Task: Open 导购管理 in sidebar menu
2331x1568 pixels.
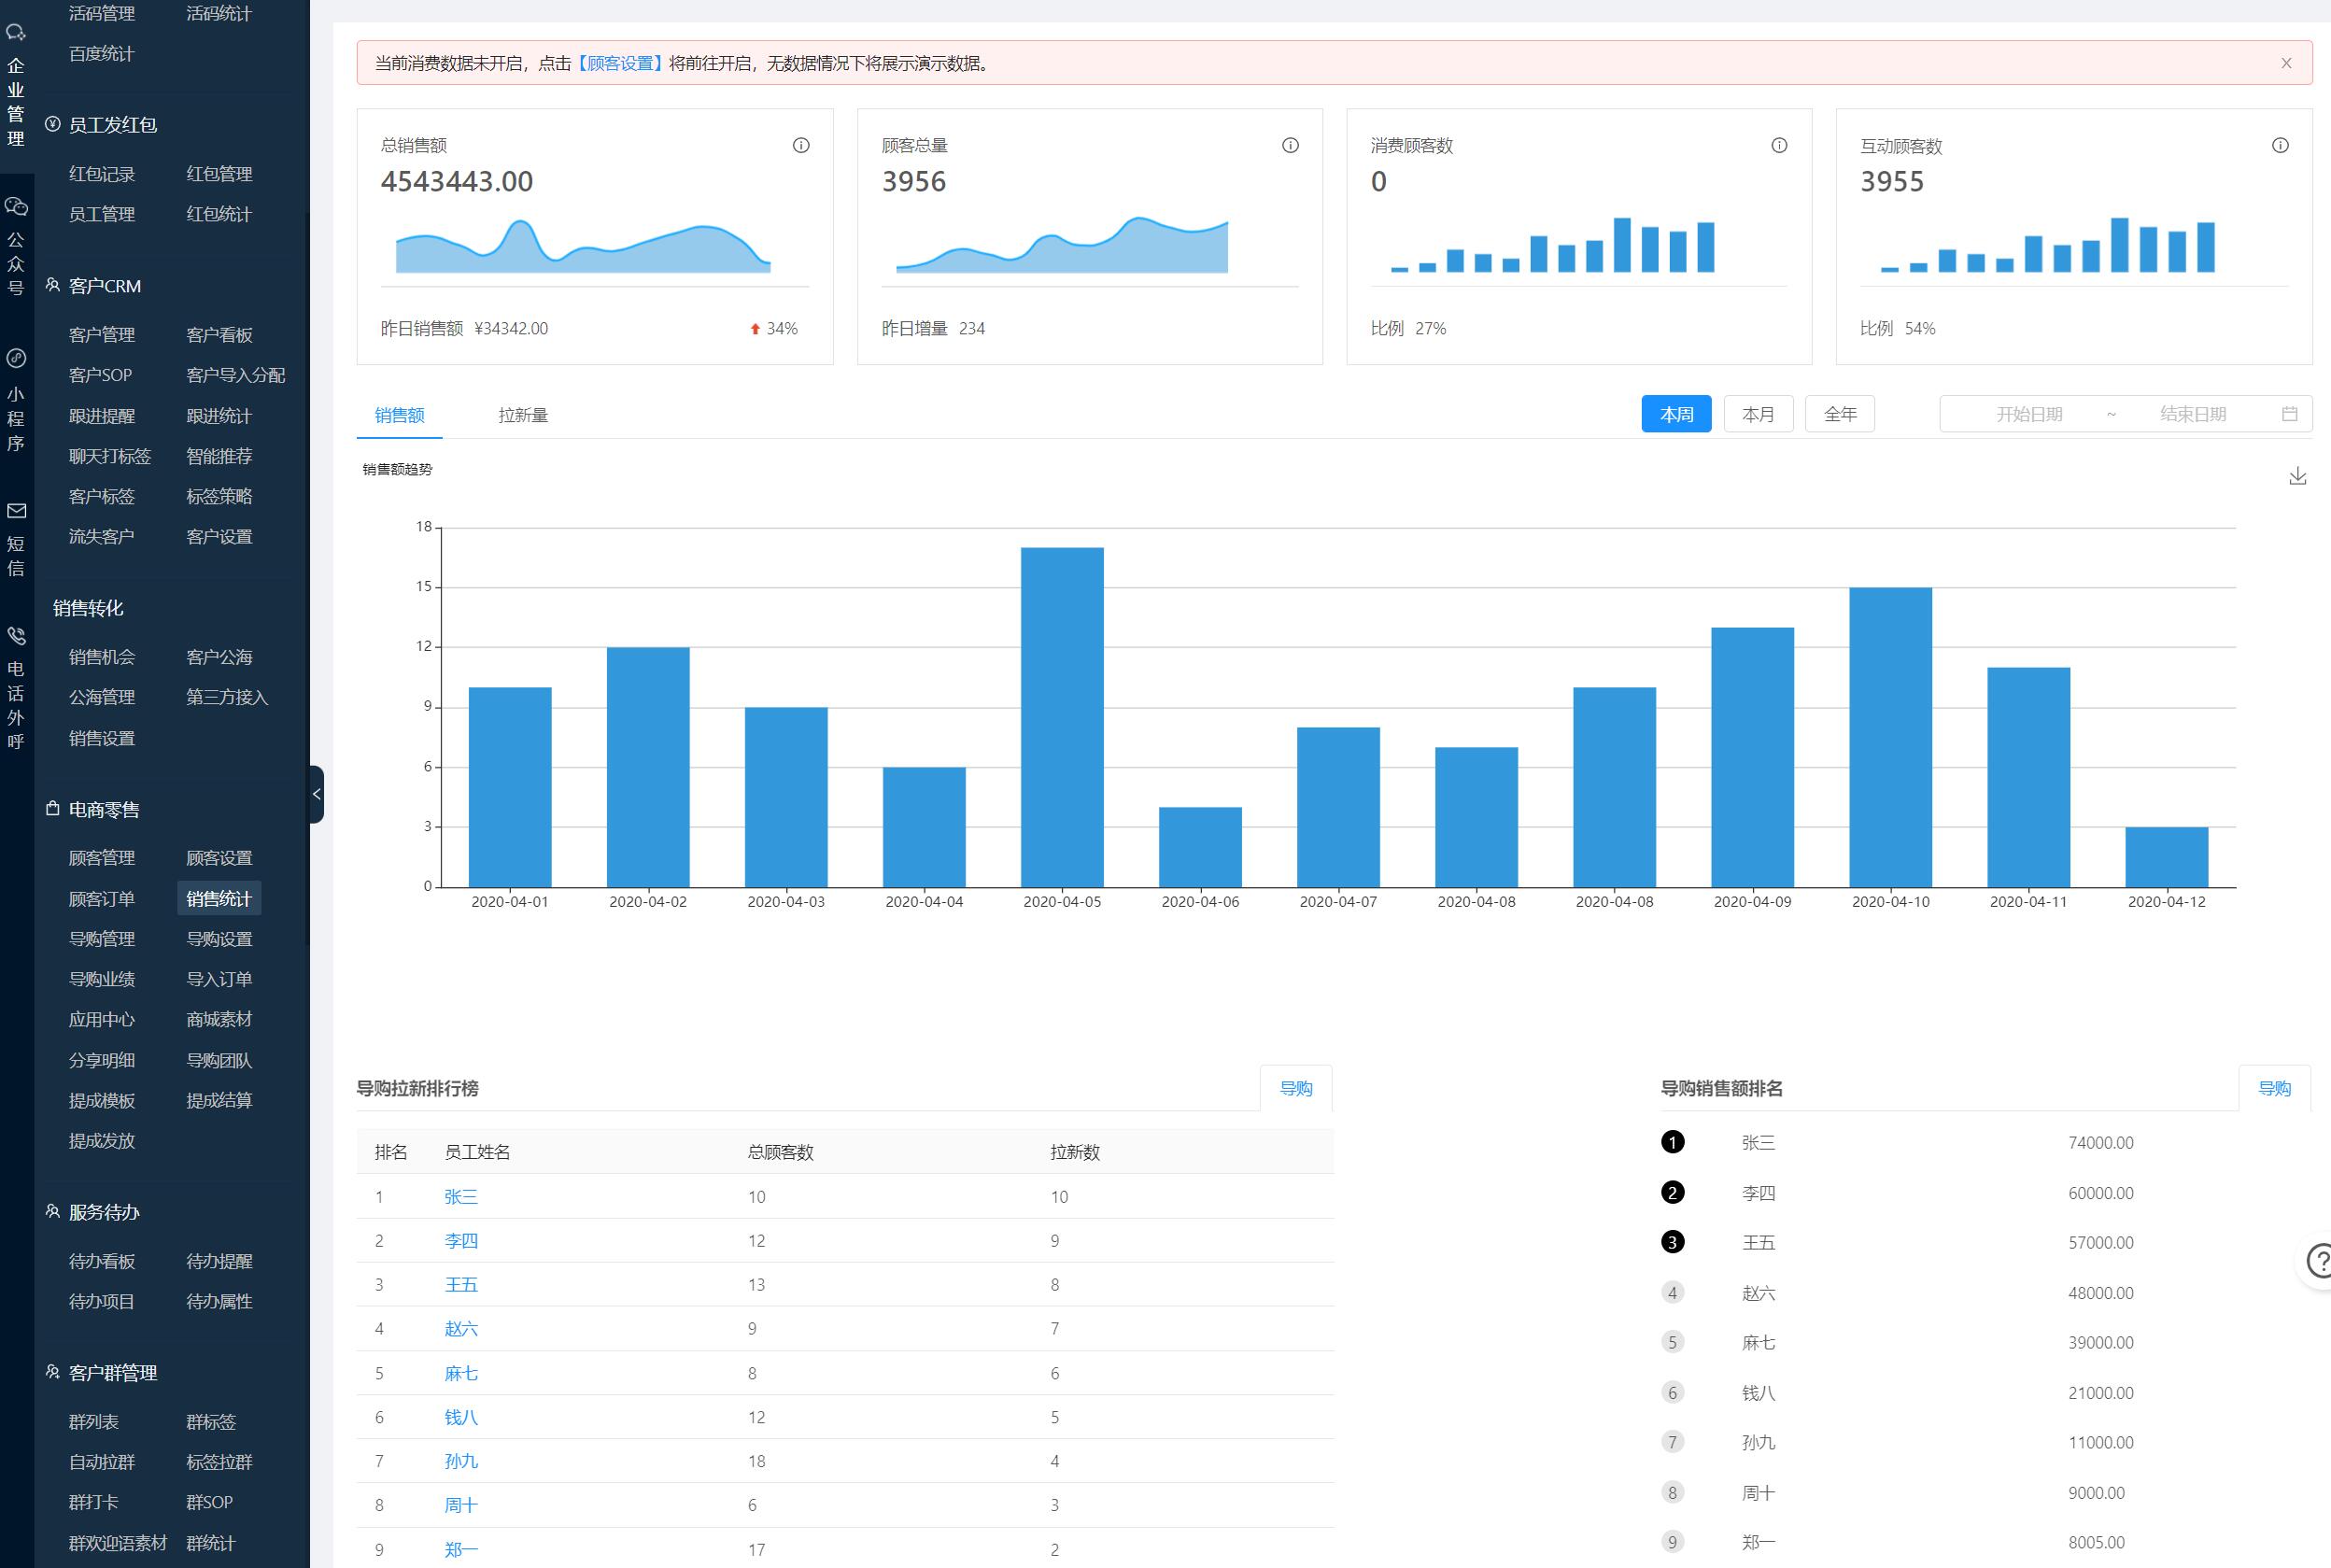Action: 102,939
